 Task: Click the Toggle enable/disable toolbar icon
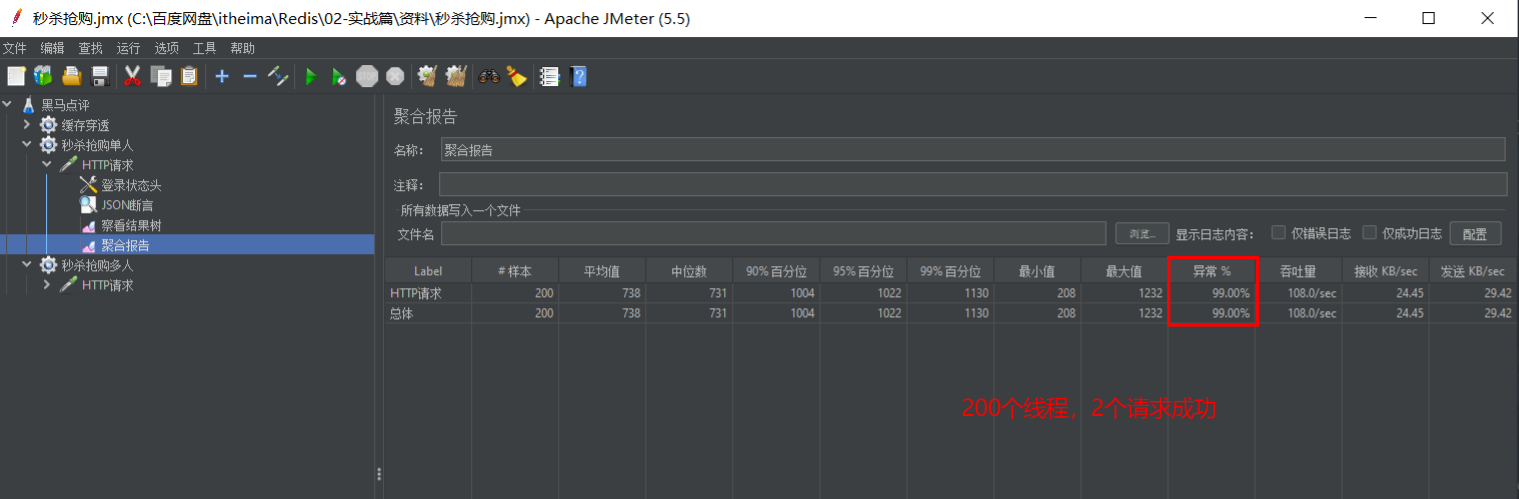278,76
